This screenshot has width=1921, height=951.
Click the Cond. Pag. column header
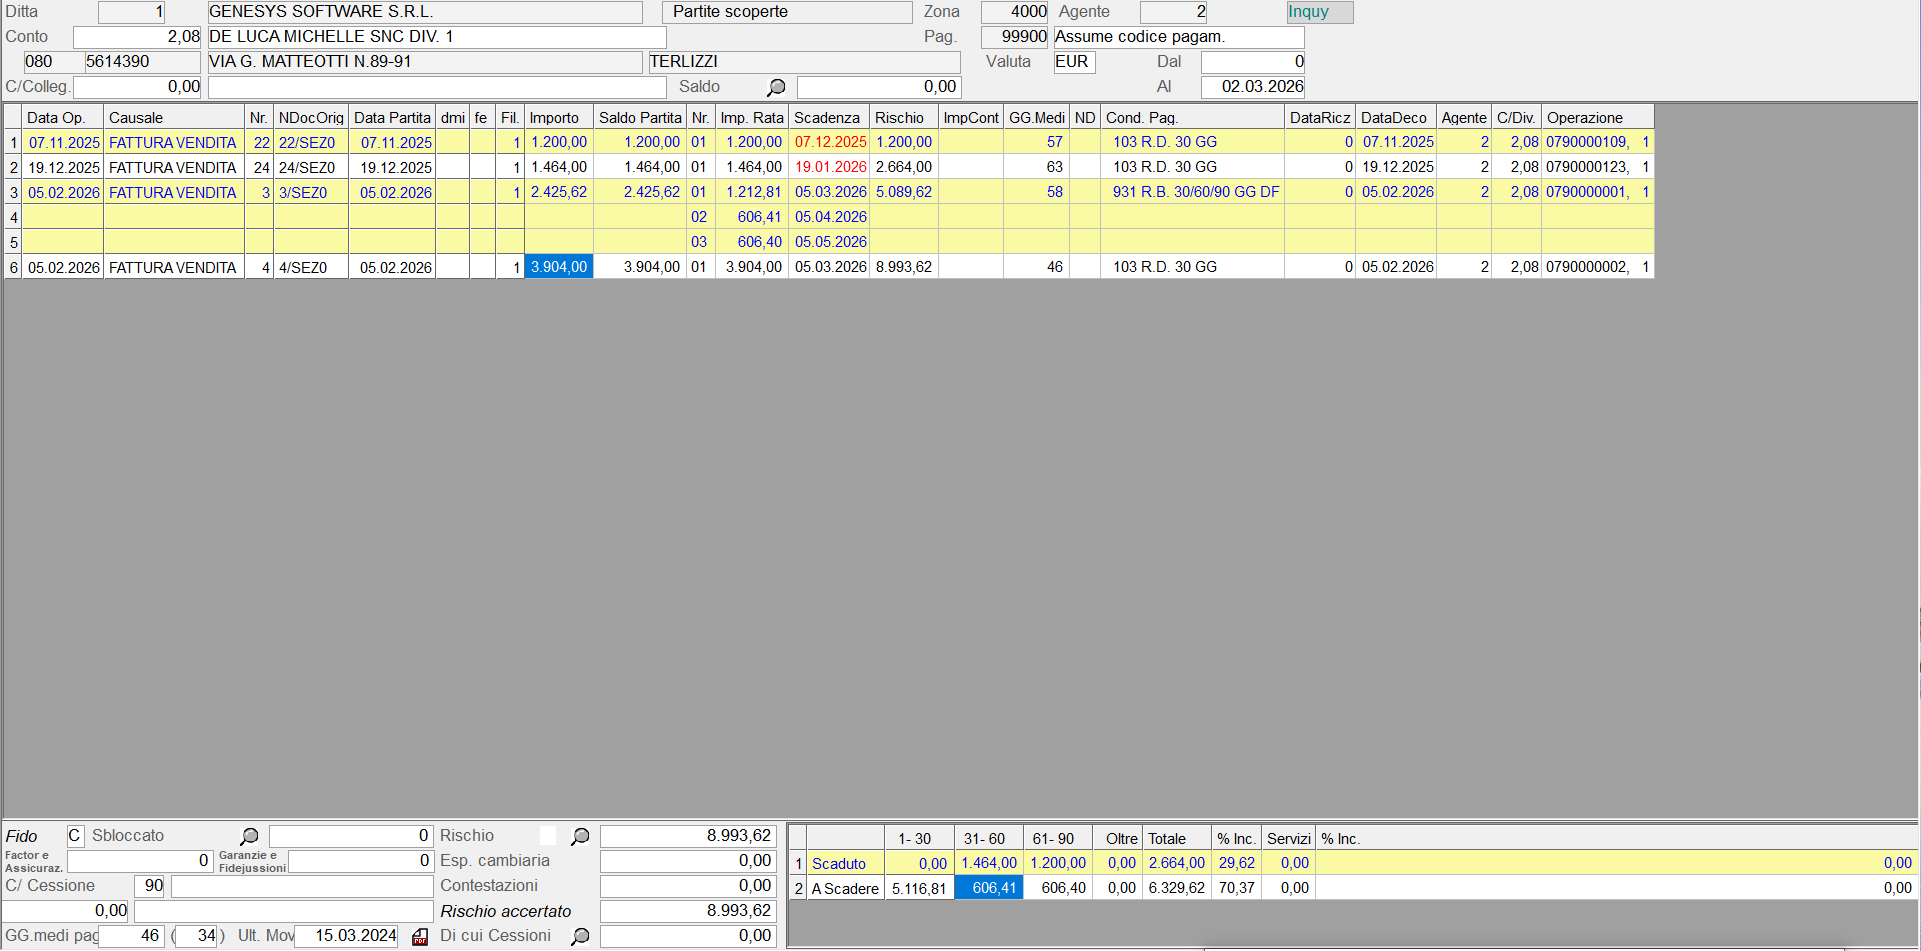click(1141, 118)
